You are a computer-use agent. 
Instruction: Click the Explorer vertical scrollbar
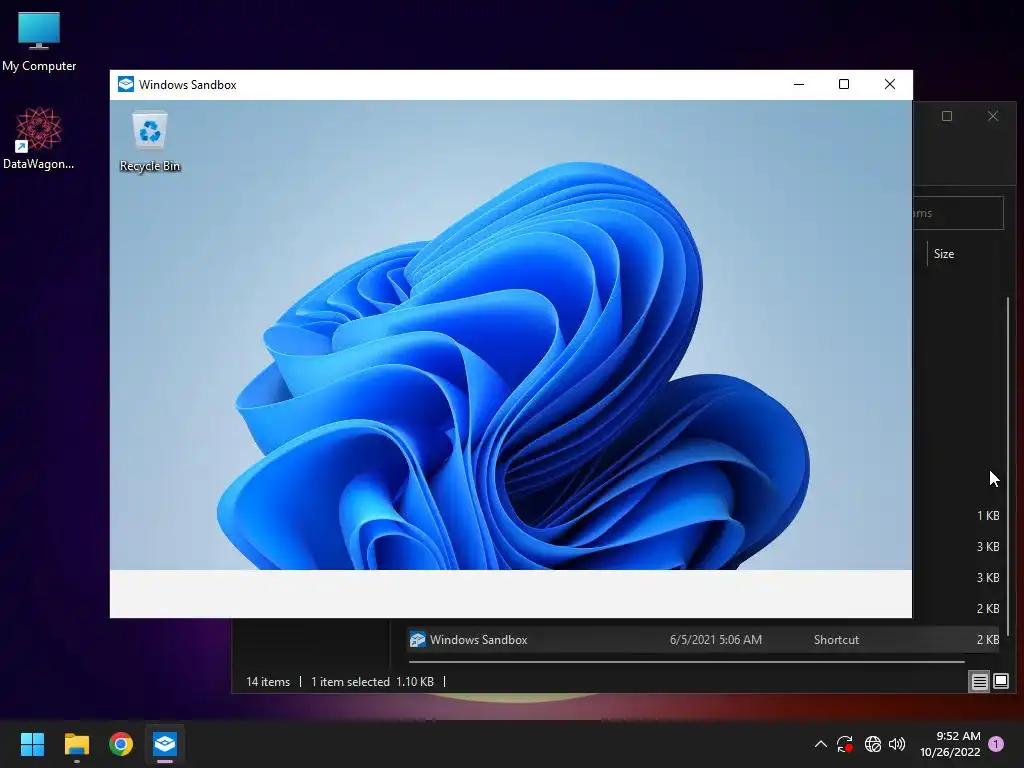tap(1008, 466)
